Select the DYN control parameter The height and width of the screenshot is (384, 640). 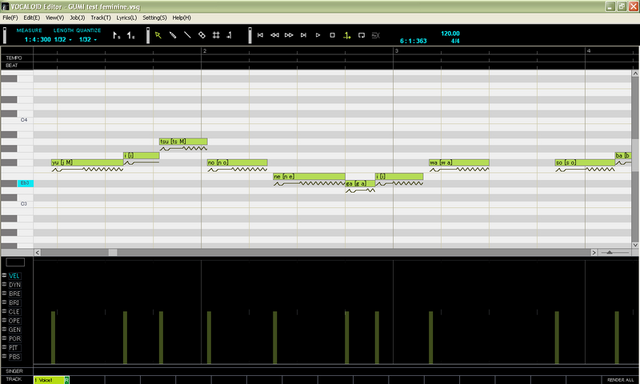[15, 285]
